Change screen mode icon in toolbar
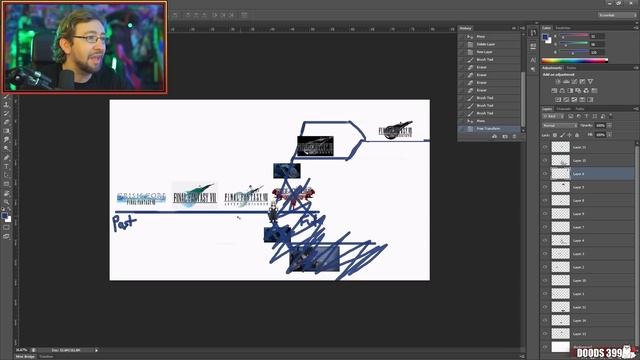 coord(6,236)
